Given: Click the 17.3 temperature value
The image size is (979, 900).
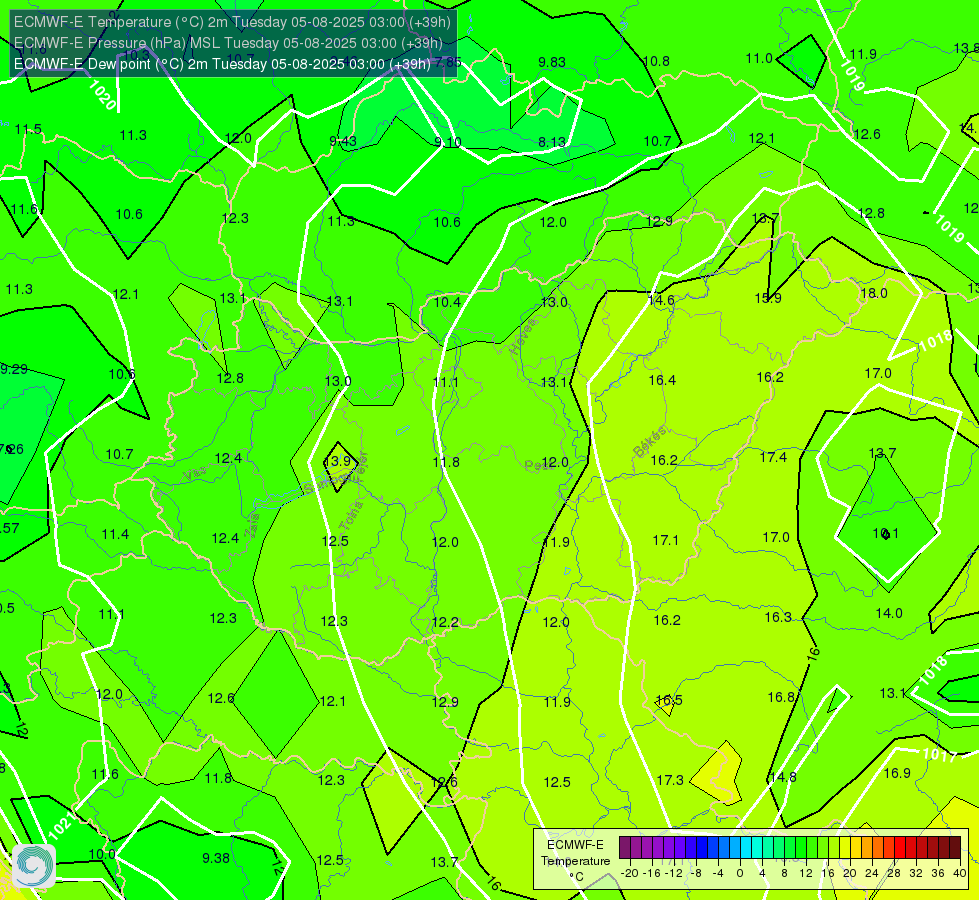Looking at the screenshot, I should (670, 780).
